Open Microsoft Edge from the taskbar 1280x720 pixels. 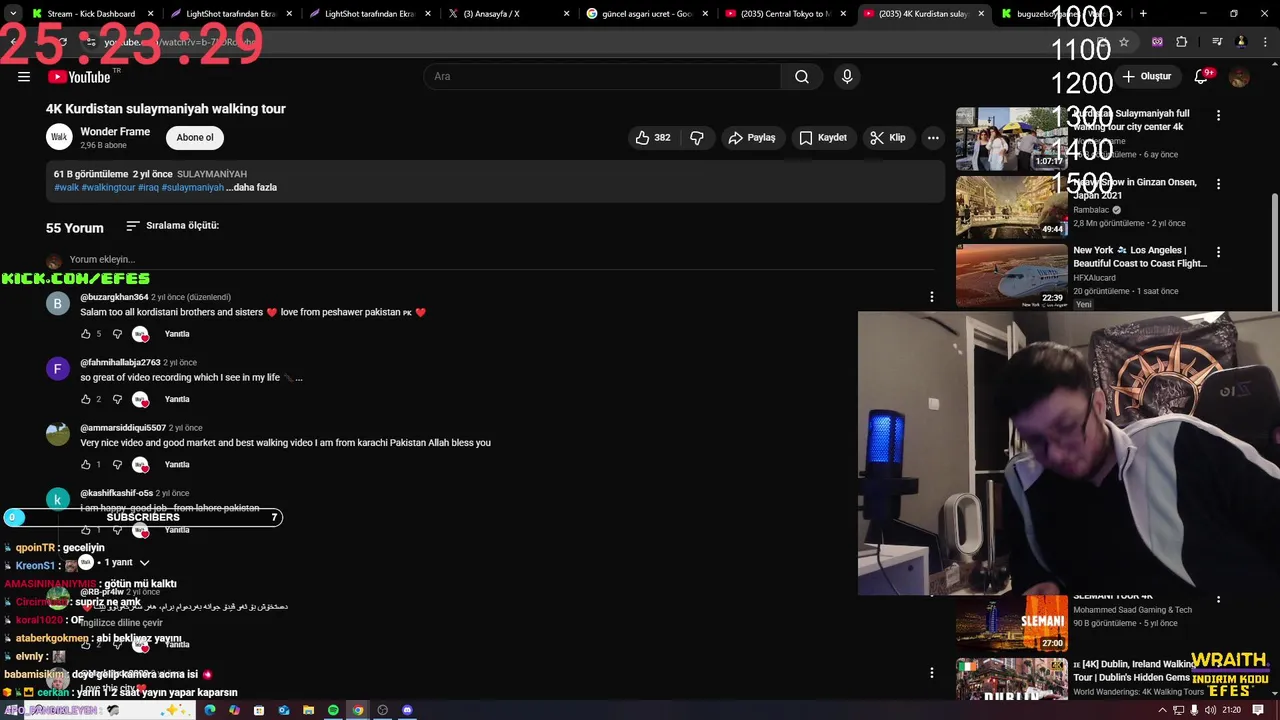[210, 710]
